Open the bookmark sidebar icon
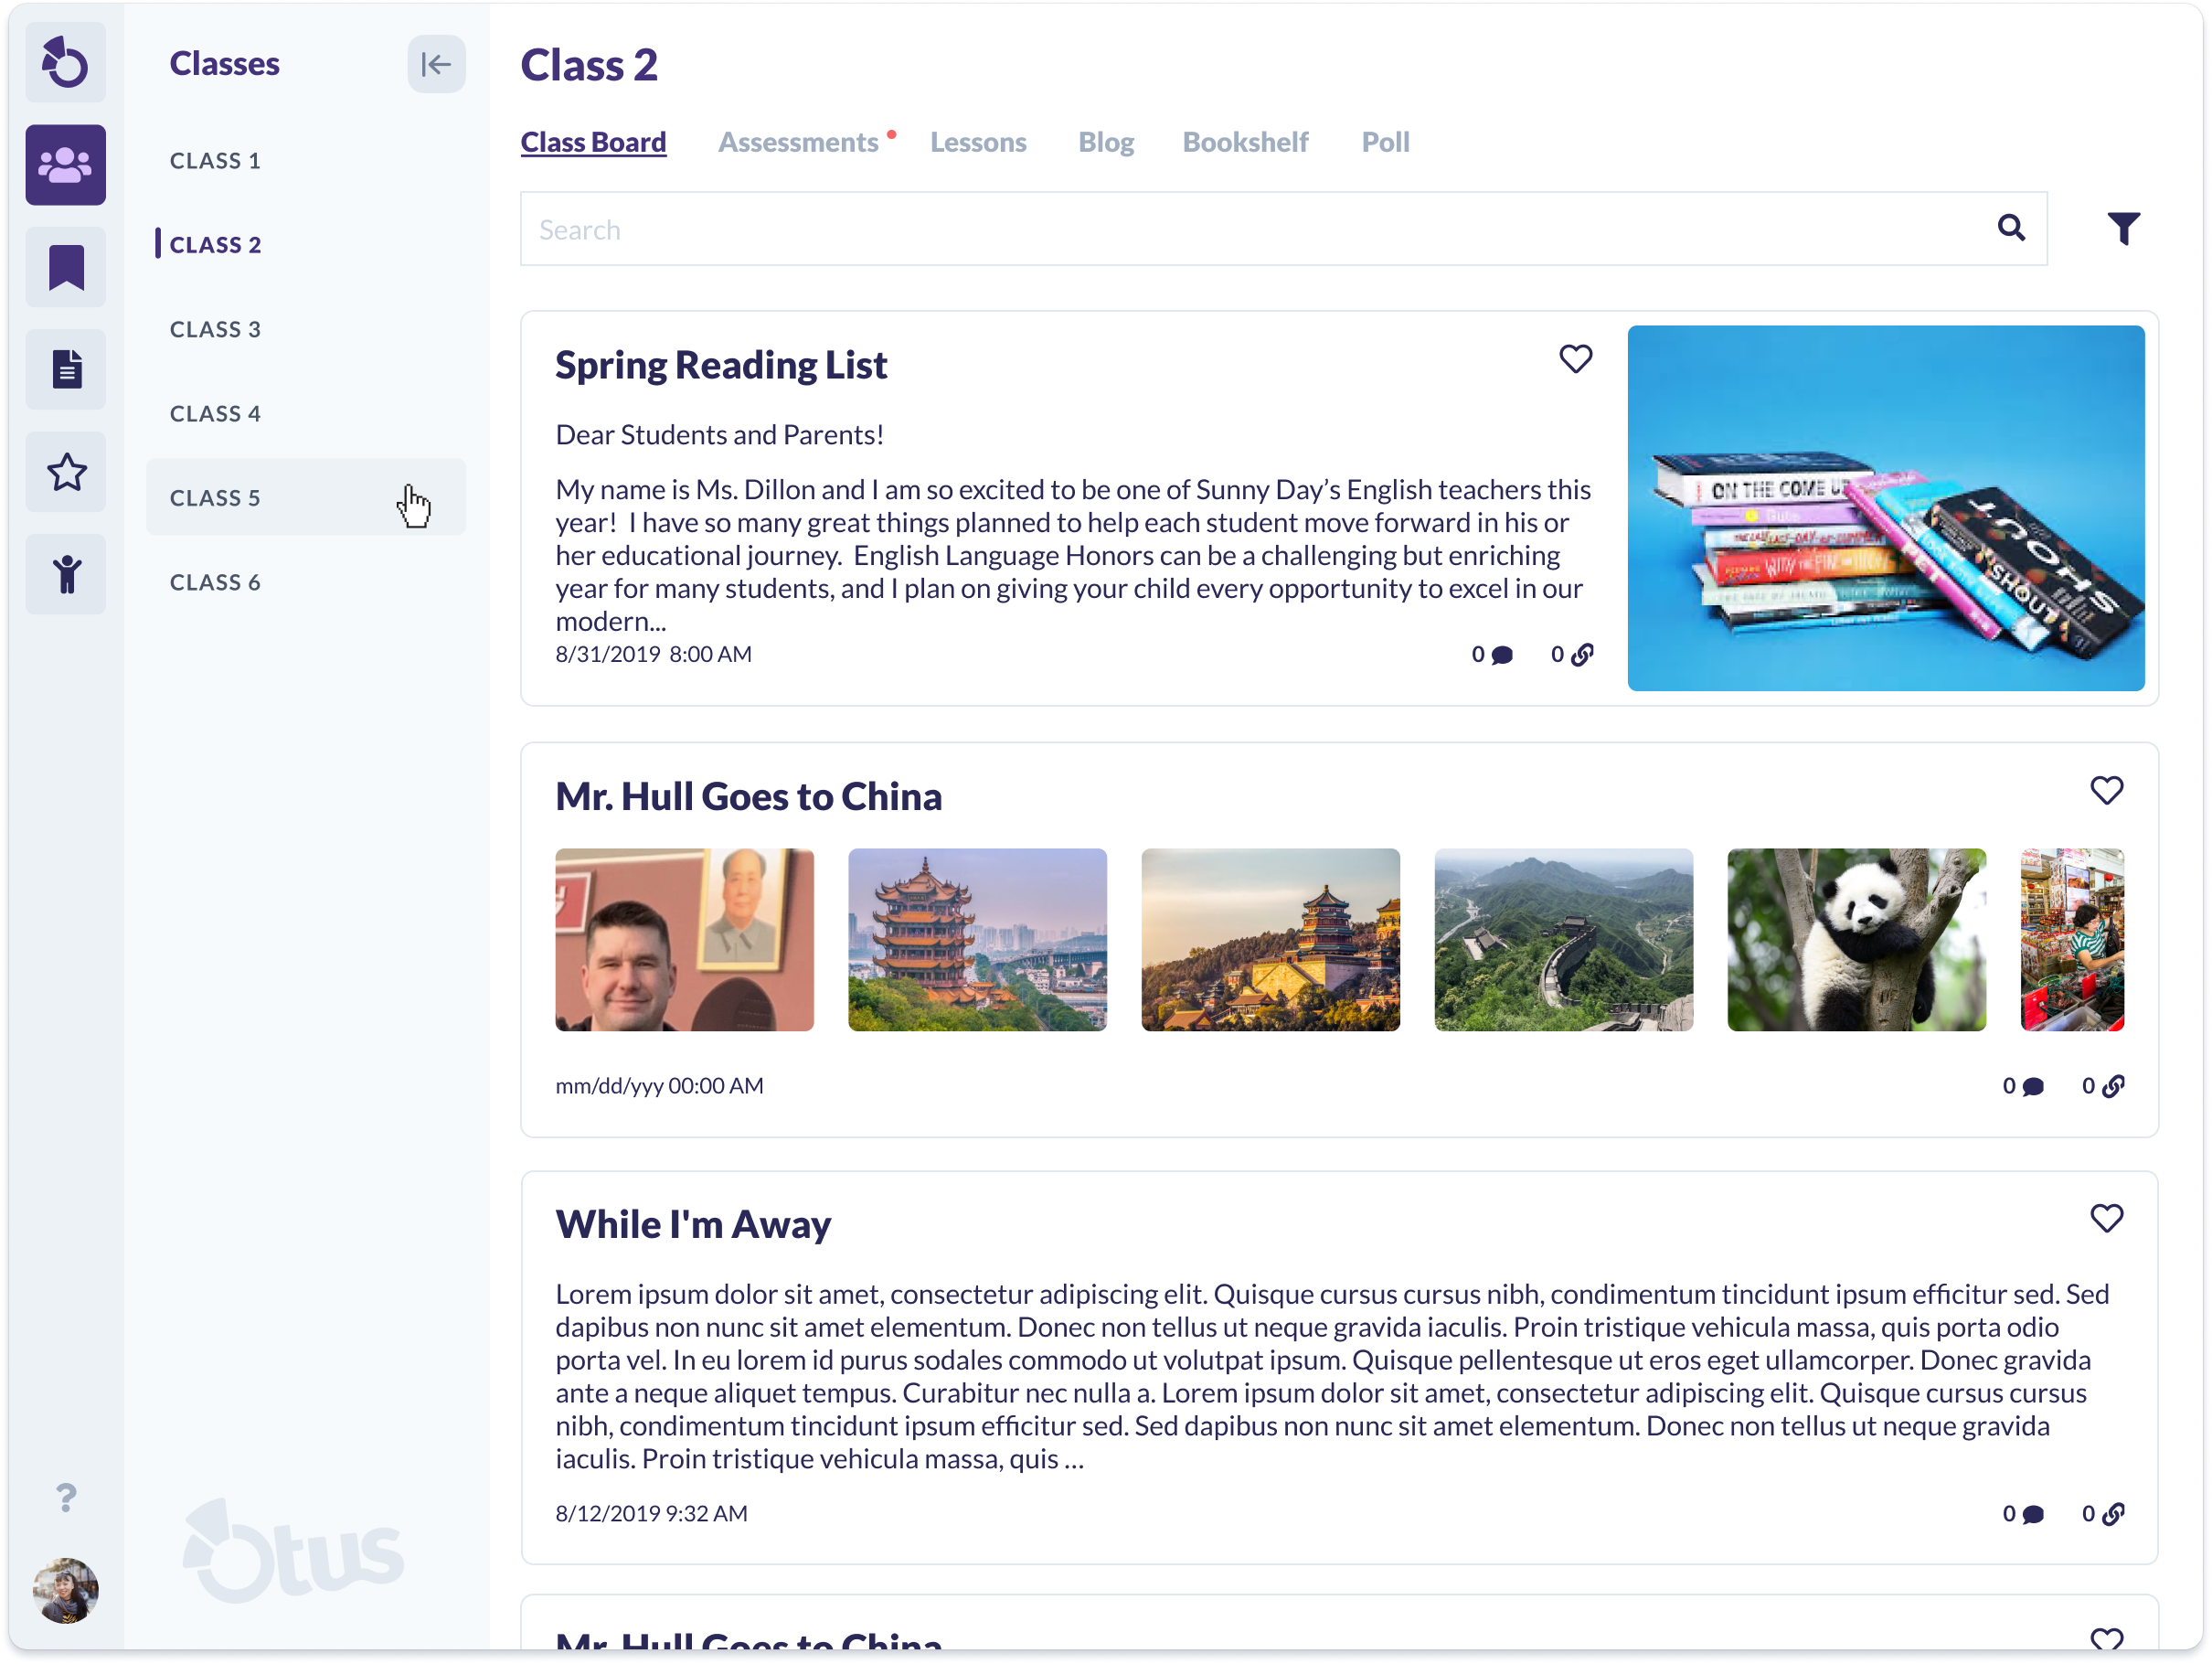 point(65,267)
